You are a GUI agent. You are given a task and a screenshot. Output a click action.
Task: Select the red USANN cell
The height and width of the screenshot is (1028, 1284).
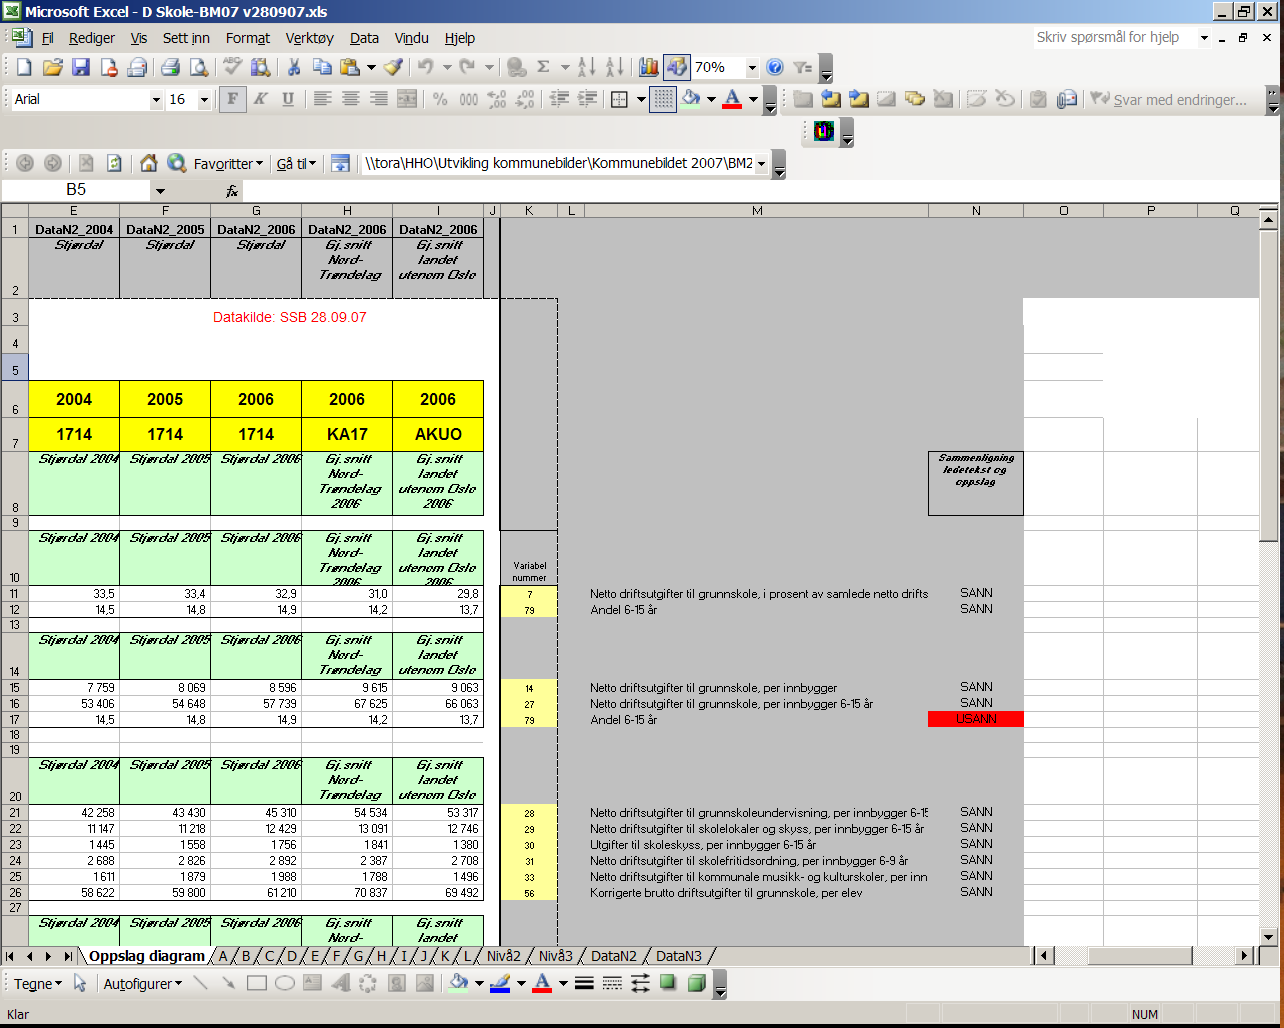coord(976,719)
